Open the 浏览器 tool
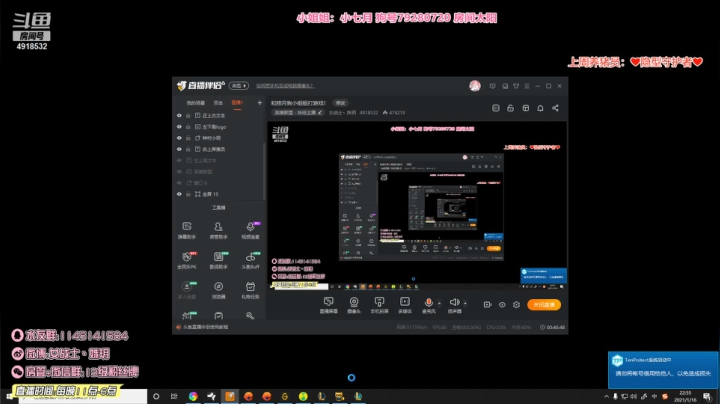The image size is (720, 404). [x=219, y=290]
